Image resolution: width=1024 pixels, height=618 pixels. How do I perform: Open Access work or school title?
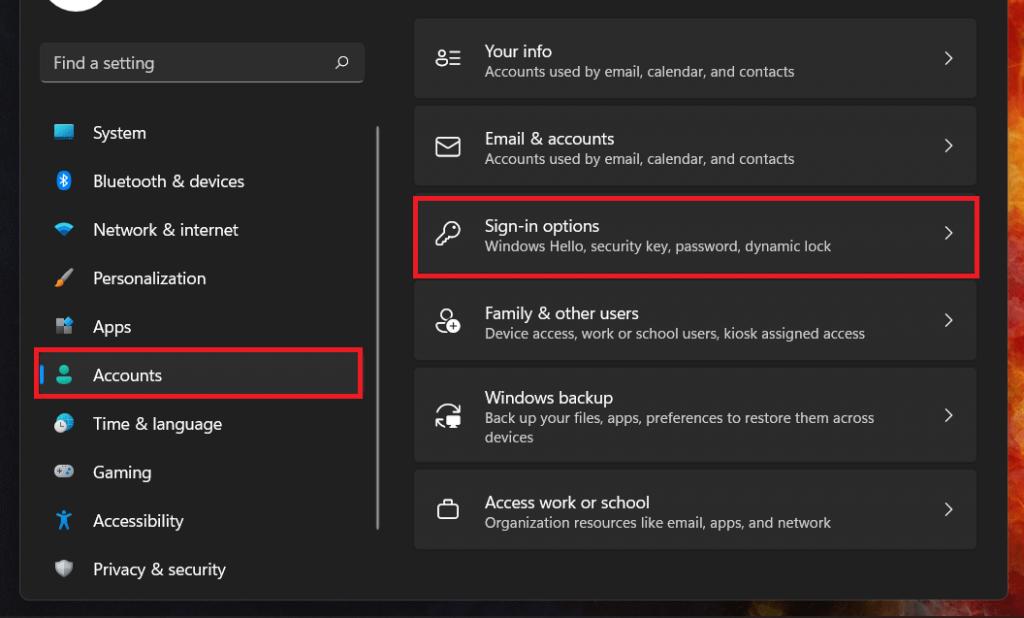click(567, 502)
